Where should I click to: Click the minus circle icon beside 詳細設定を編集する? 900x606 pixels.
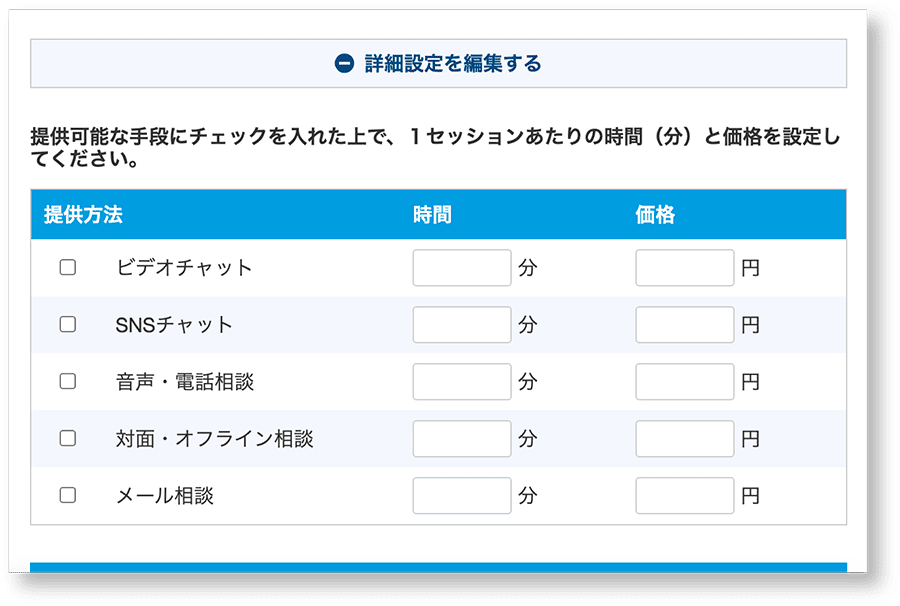point(344,63)
